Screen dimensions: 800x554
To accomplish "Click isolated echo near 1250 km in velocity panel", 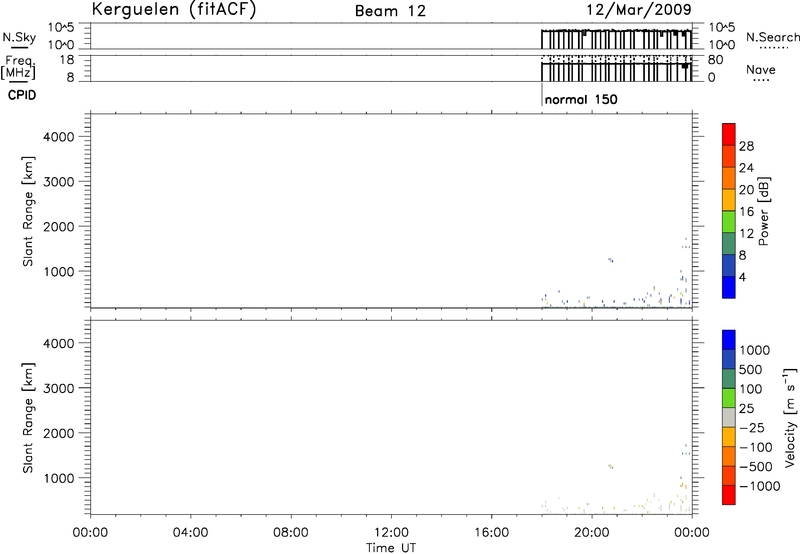I will (610, 466).
